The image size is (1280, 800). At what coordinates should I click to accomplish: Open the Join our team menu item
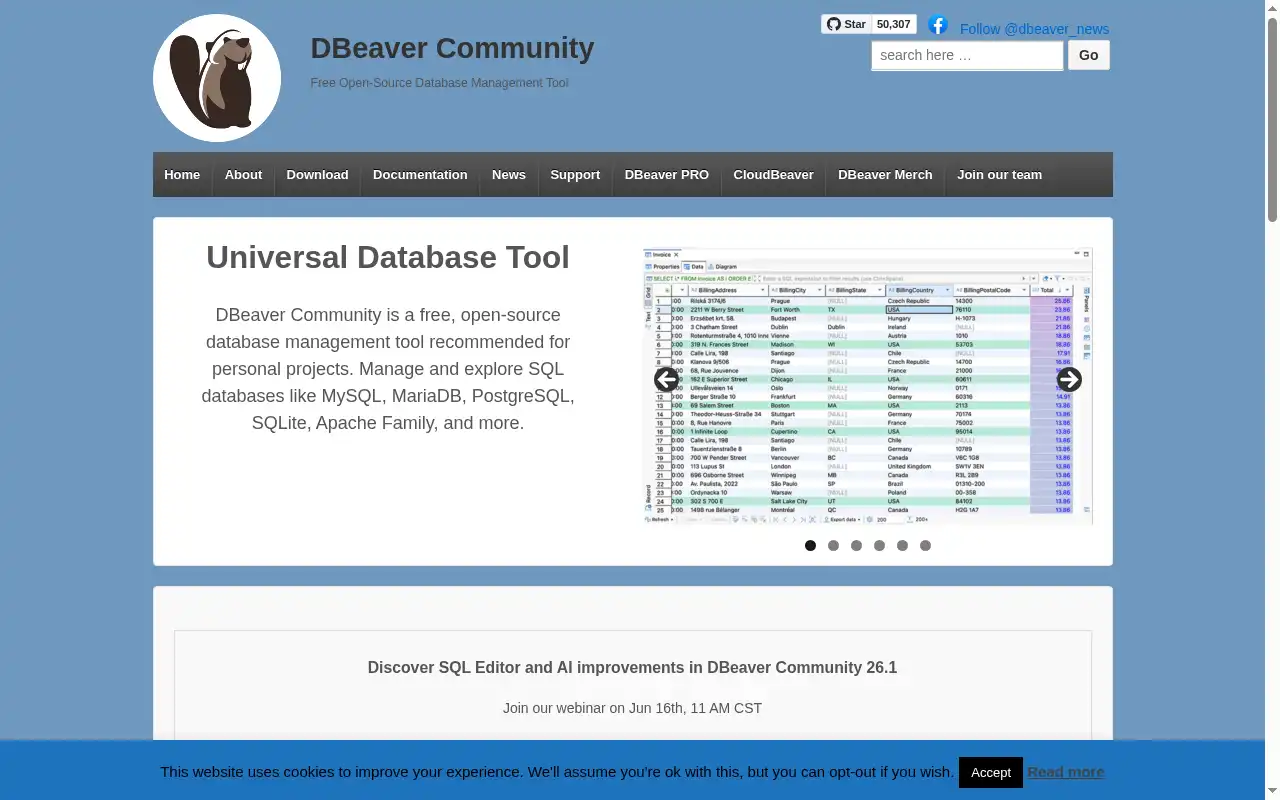tap(999, 174)
